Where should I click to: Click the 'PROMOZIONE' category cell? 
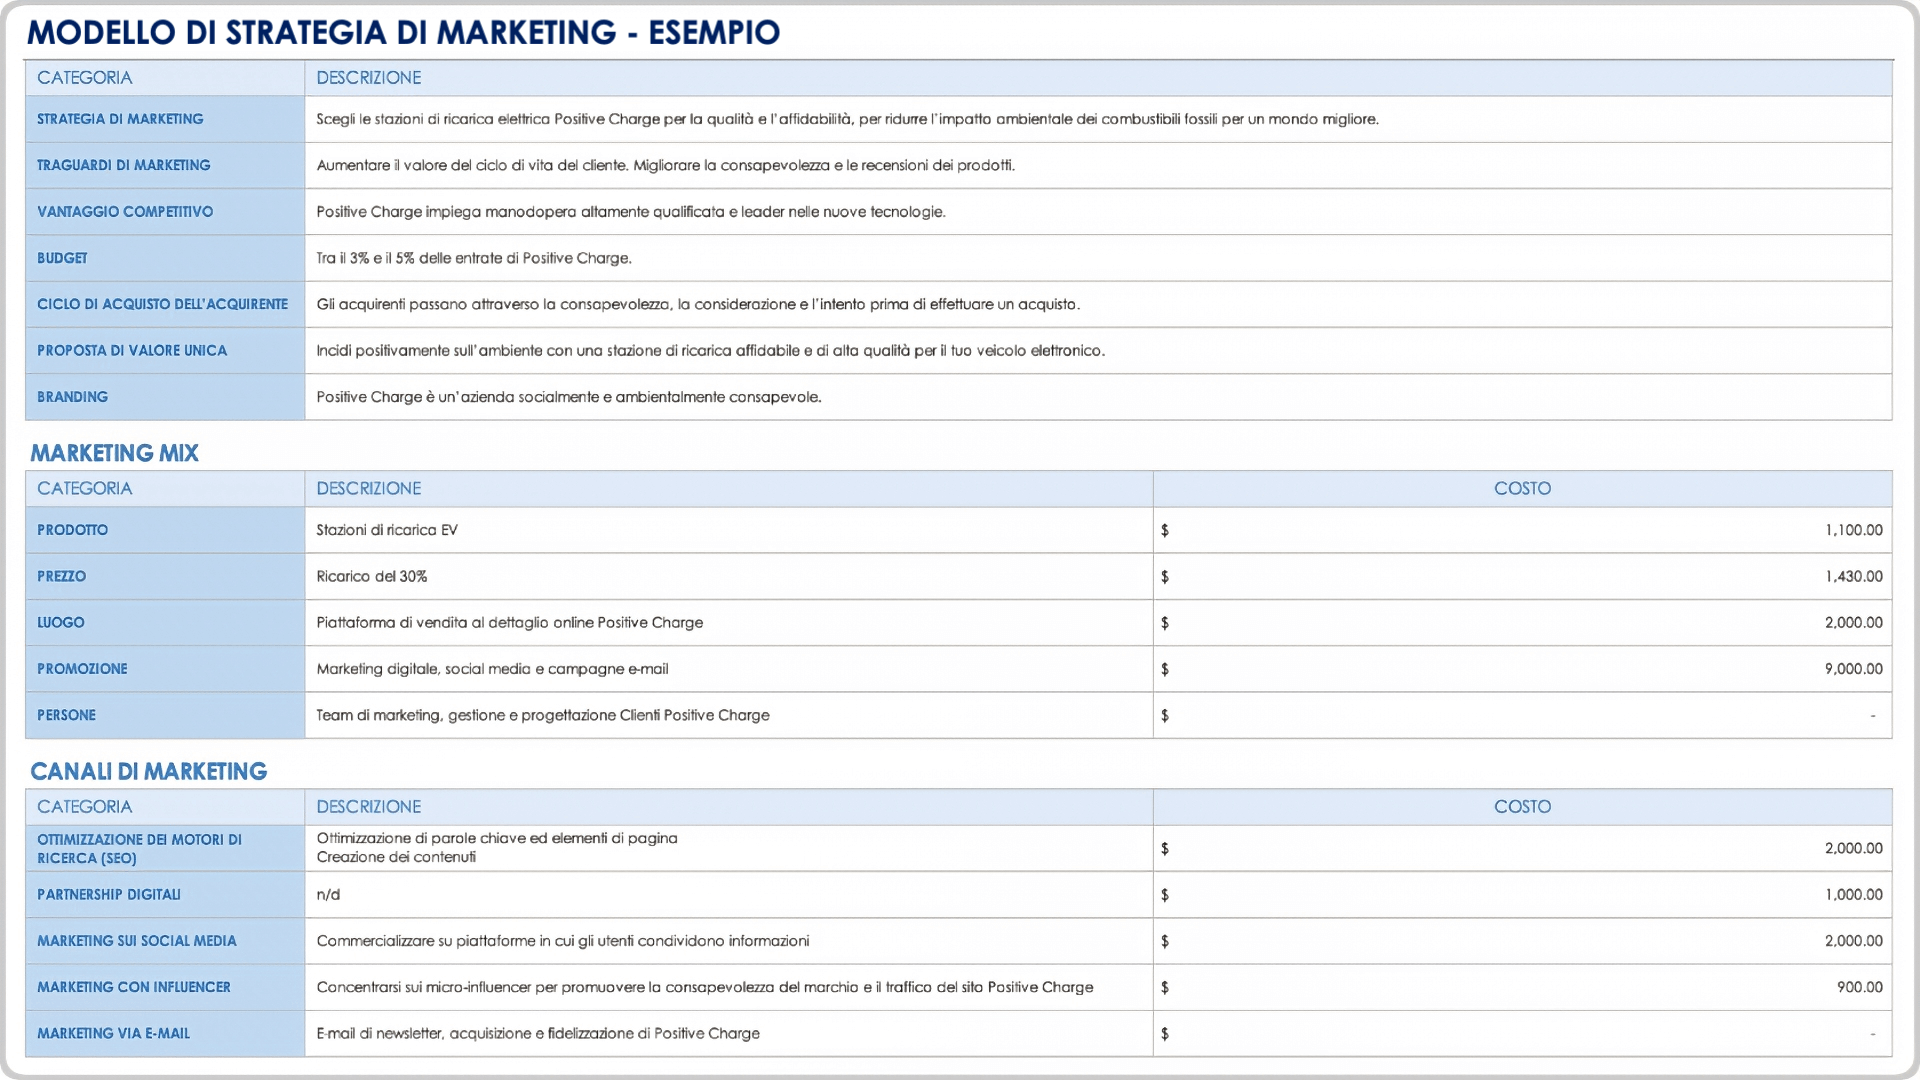[165, 669]
